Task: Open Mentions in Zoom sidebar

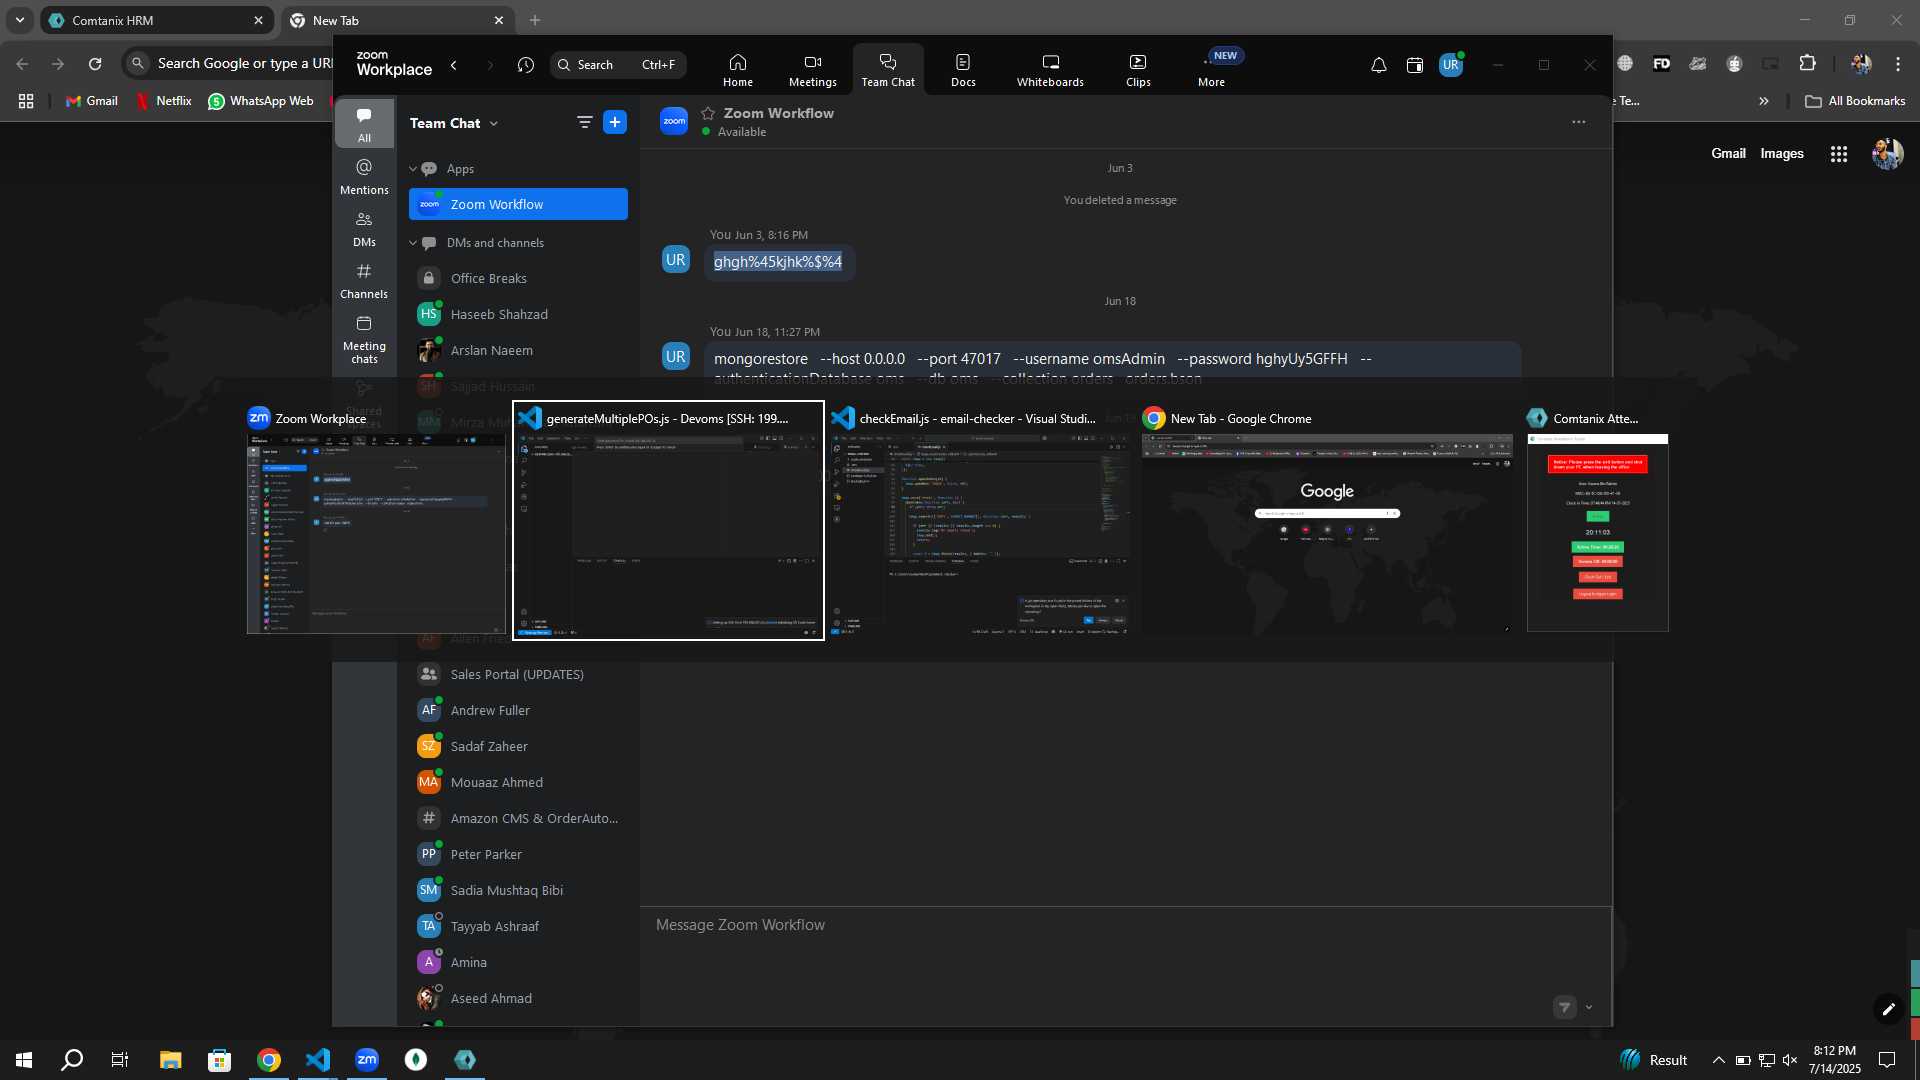Action: 364,177
